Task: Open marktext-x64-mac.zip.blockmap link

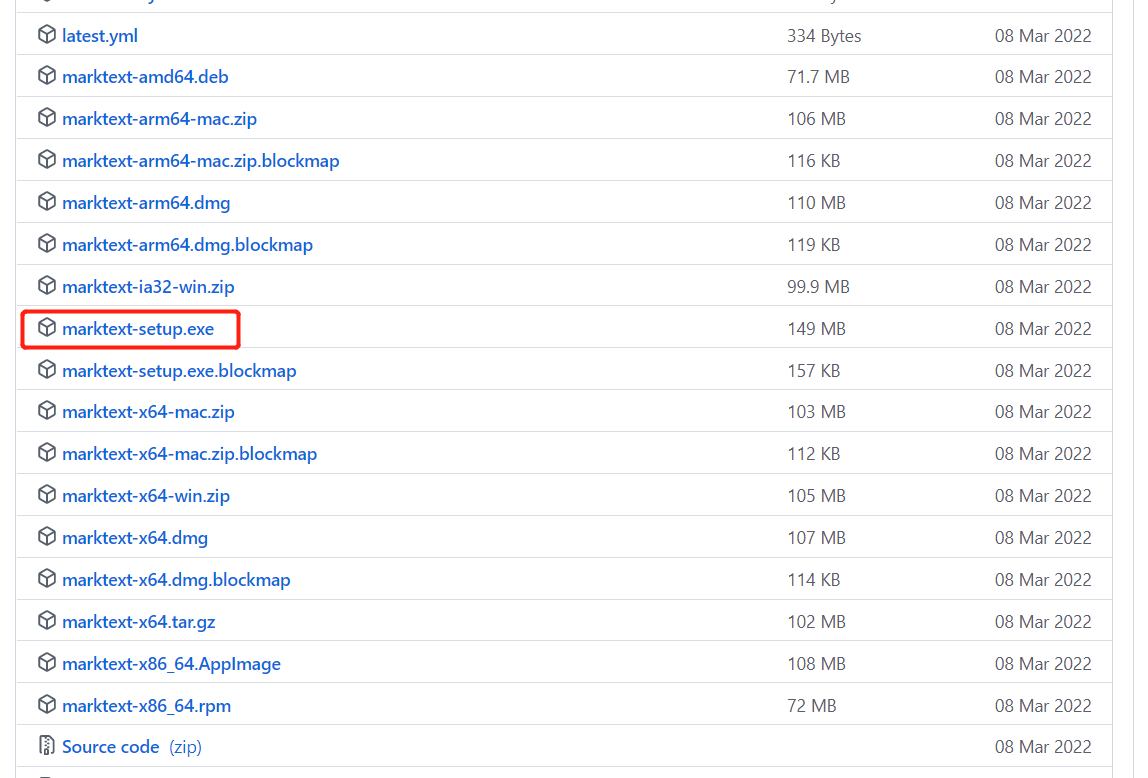Action: click(190, 454)
